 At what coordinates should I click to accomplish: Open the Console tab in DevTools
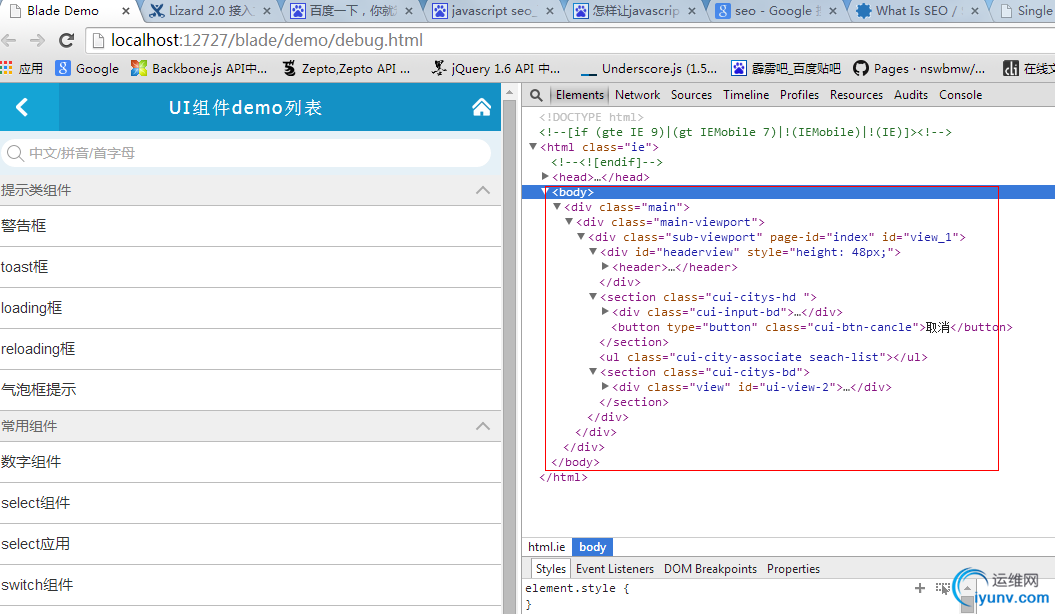[x=960, y=95]
